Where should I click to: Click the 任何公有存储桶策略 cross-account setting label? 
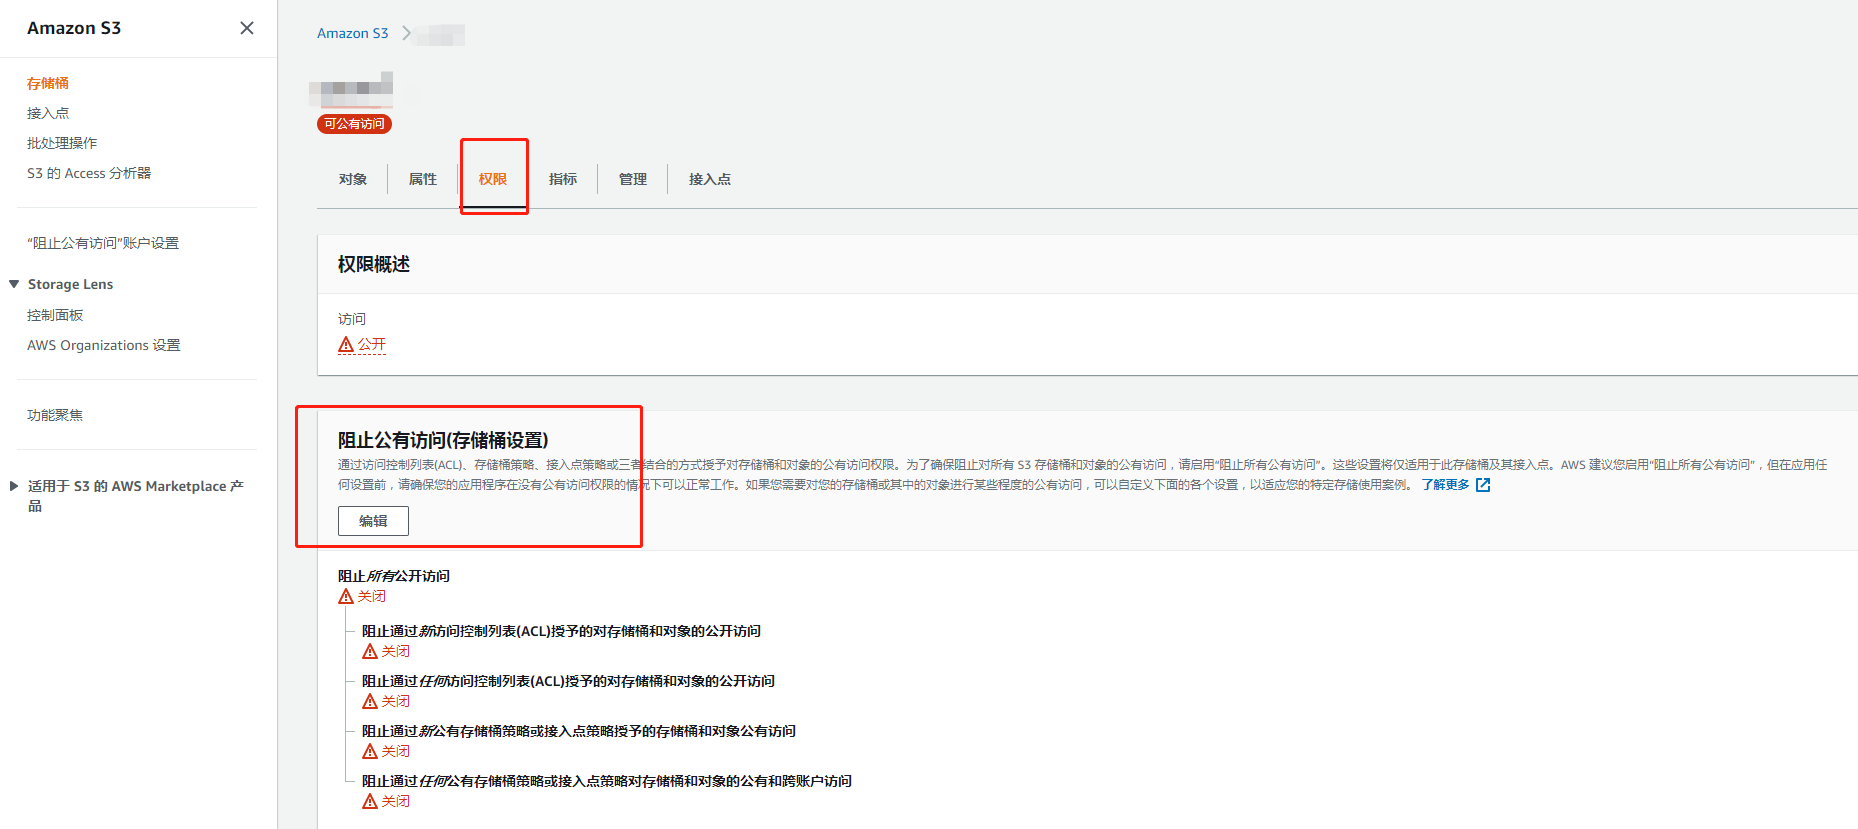tap(607, 781)
